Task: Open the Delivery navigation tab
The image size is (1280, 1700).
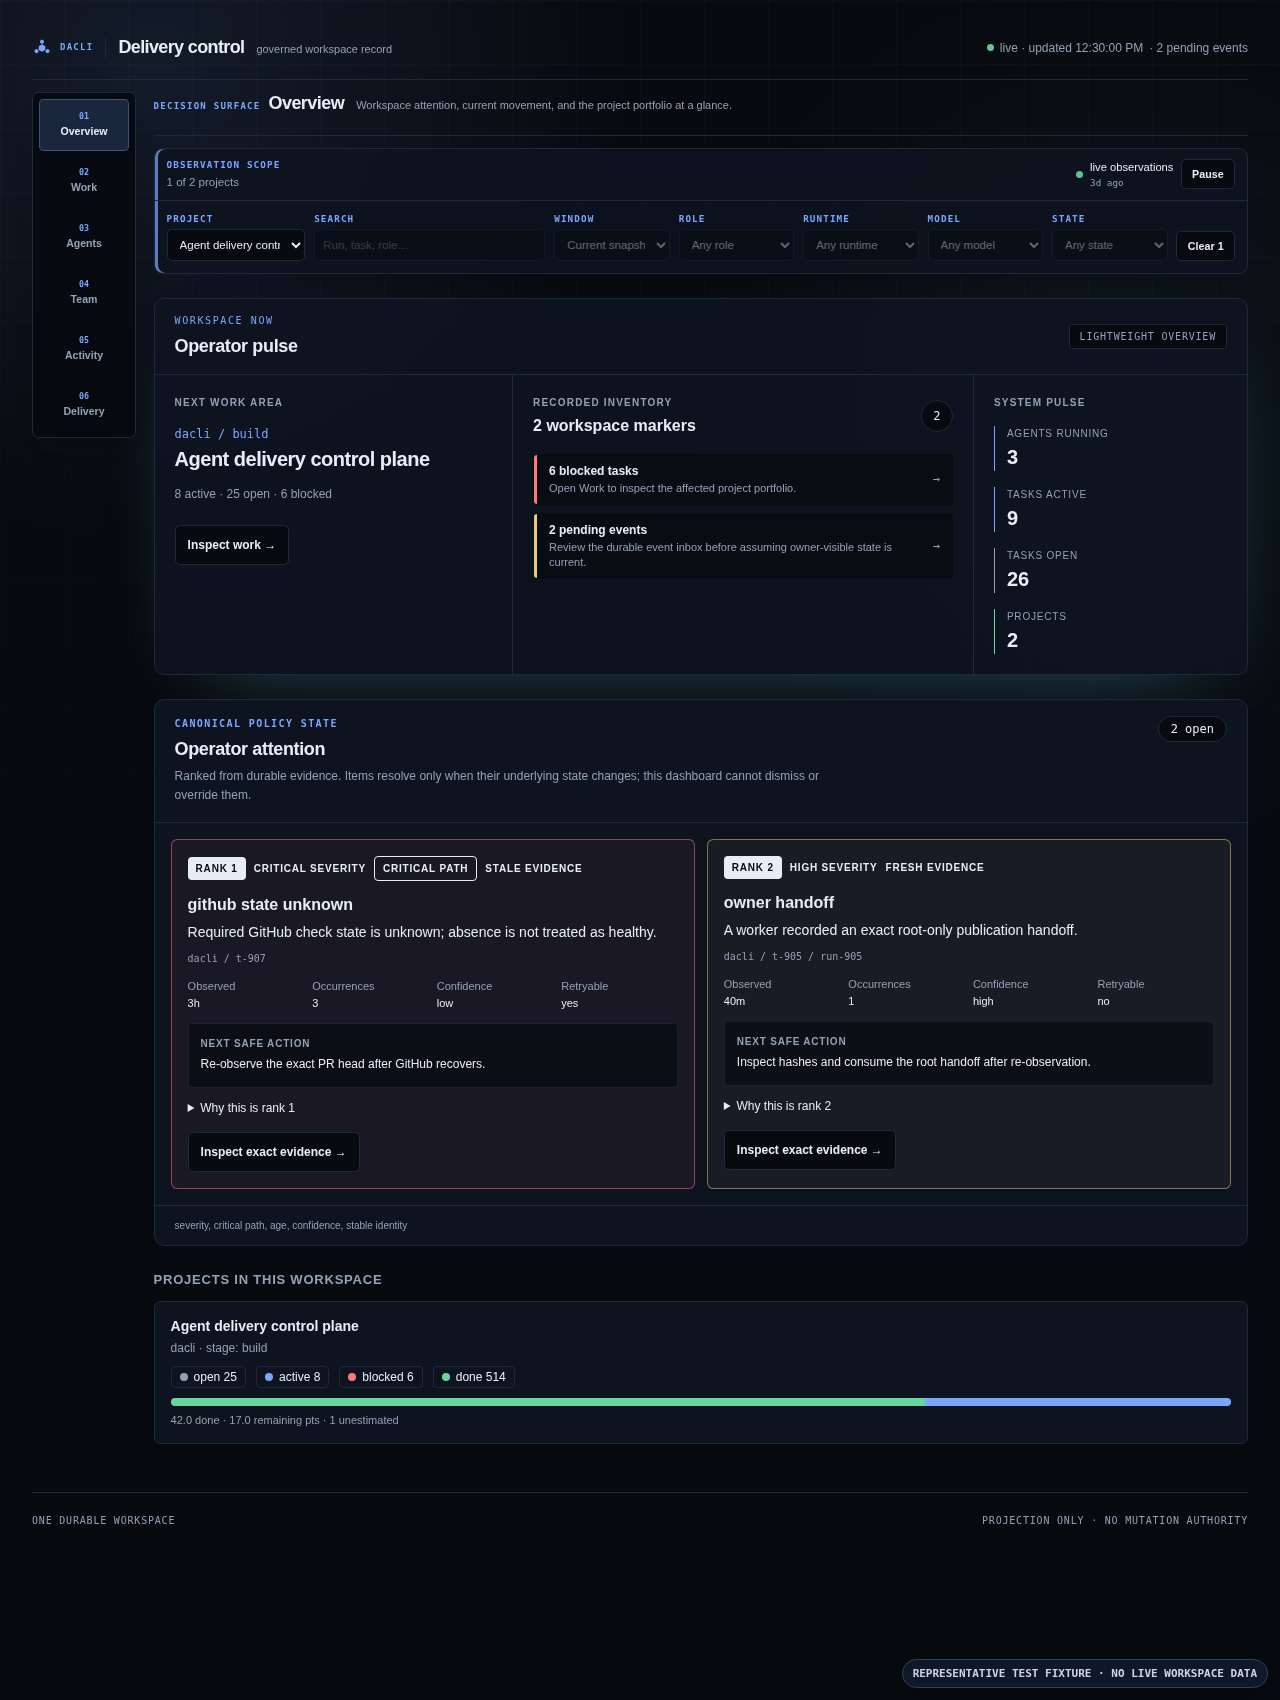Action: tap(84, 404)
